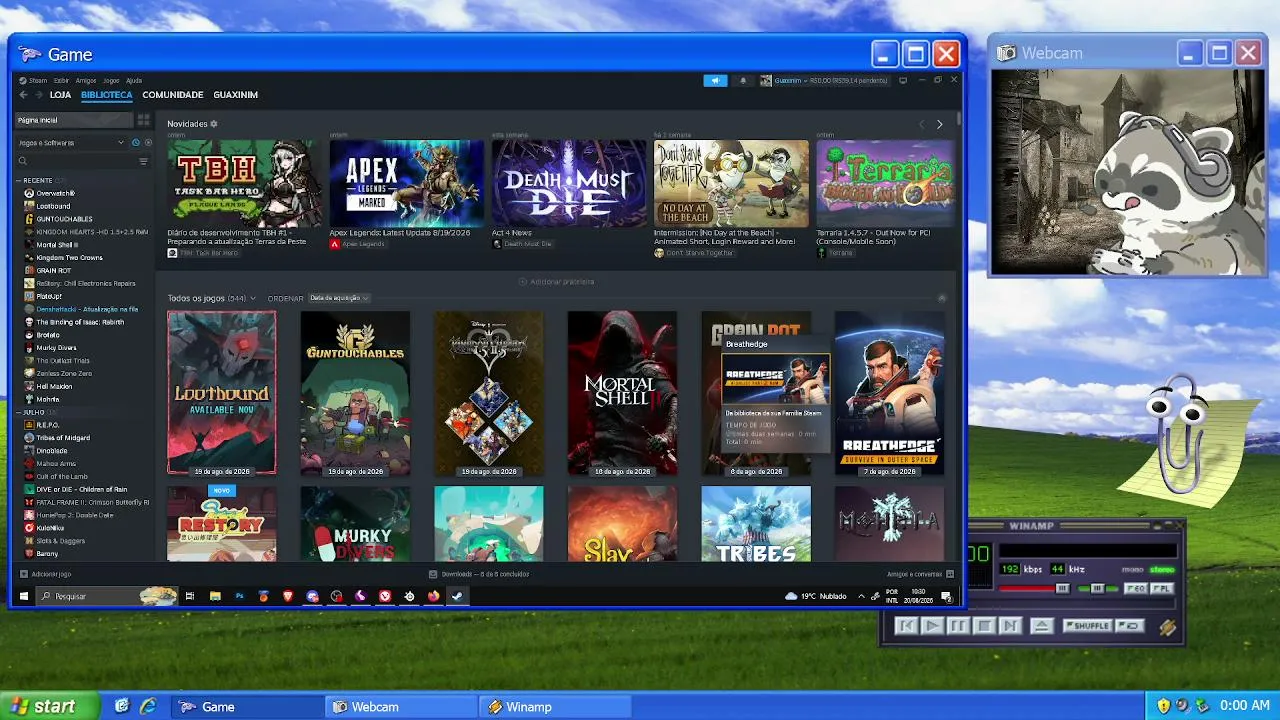1280x720 pixels.
Task: Open Steam notifications bell
Action: coord(742,81)
